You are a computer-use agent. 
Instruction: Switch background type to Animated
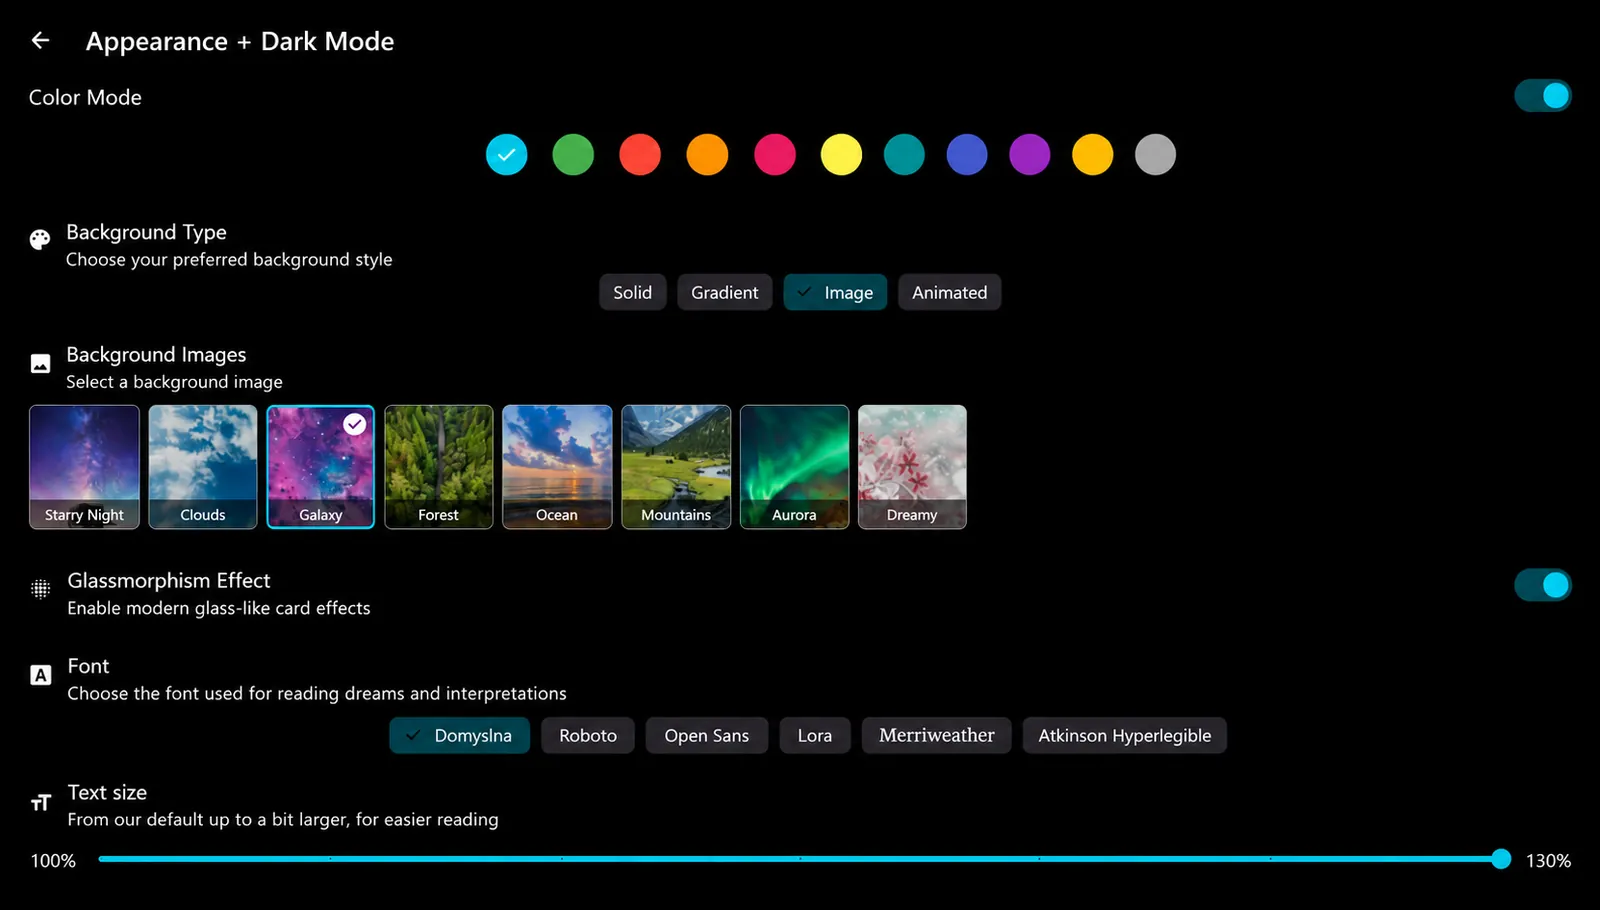click(949, 292)
